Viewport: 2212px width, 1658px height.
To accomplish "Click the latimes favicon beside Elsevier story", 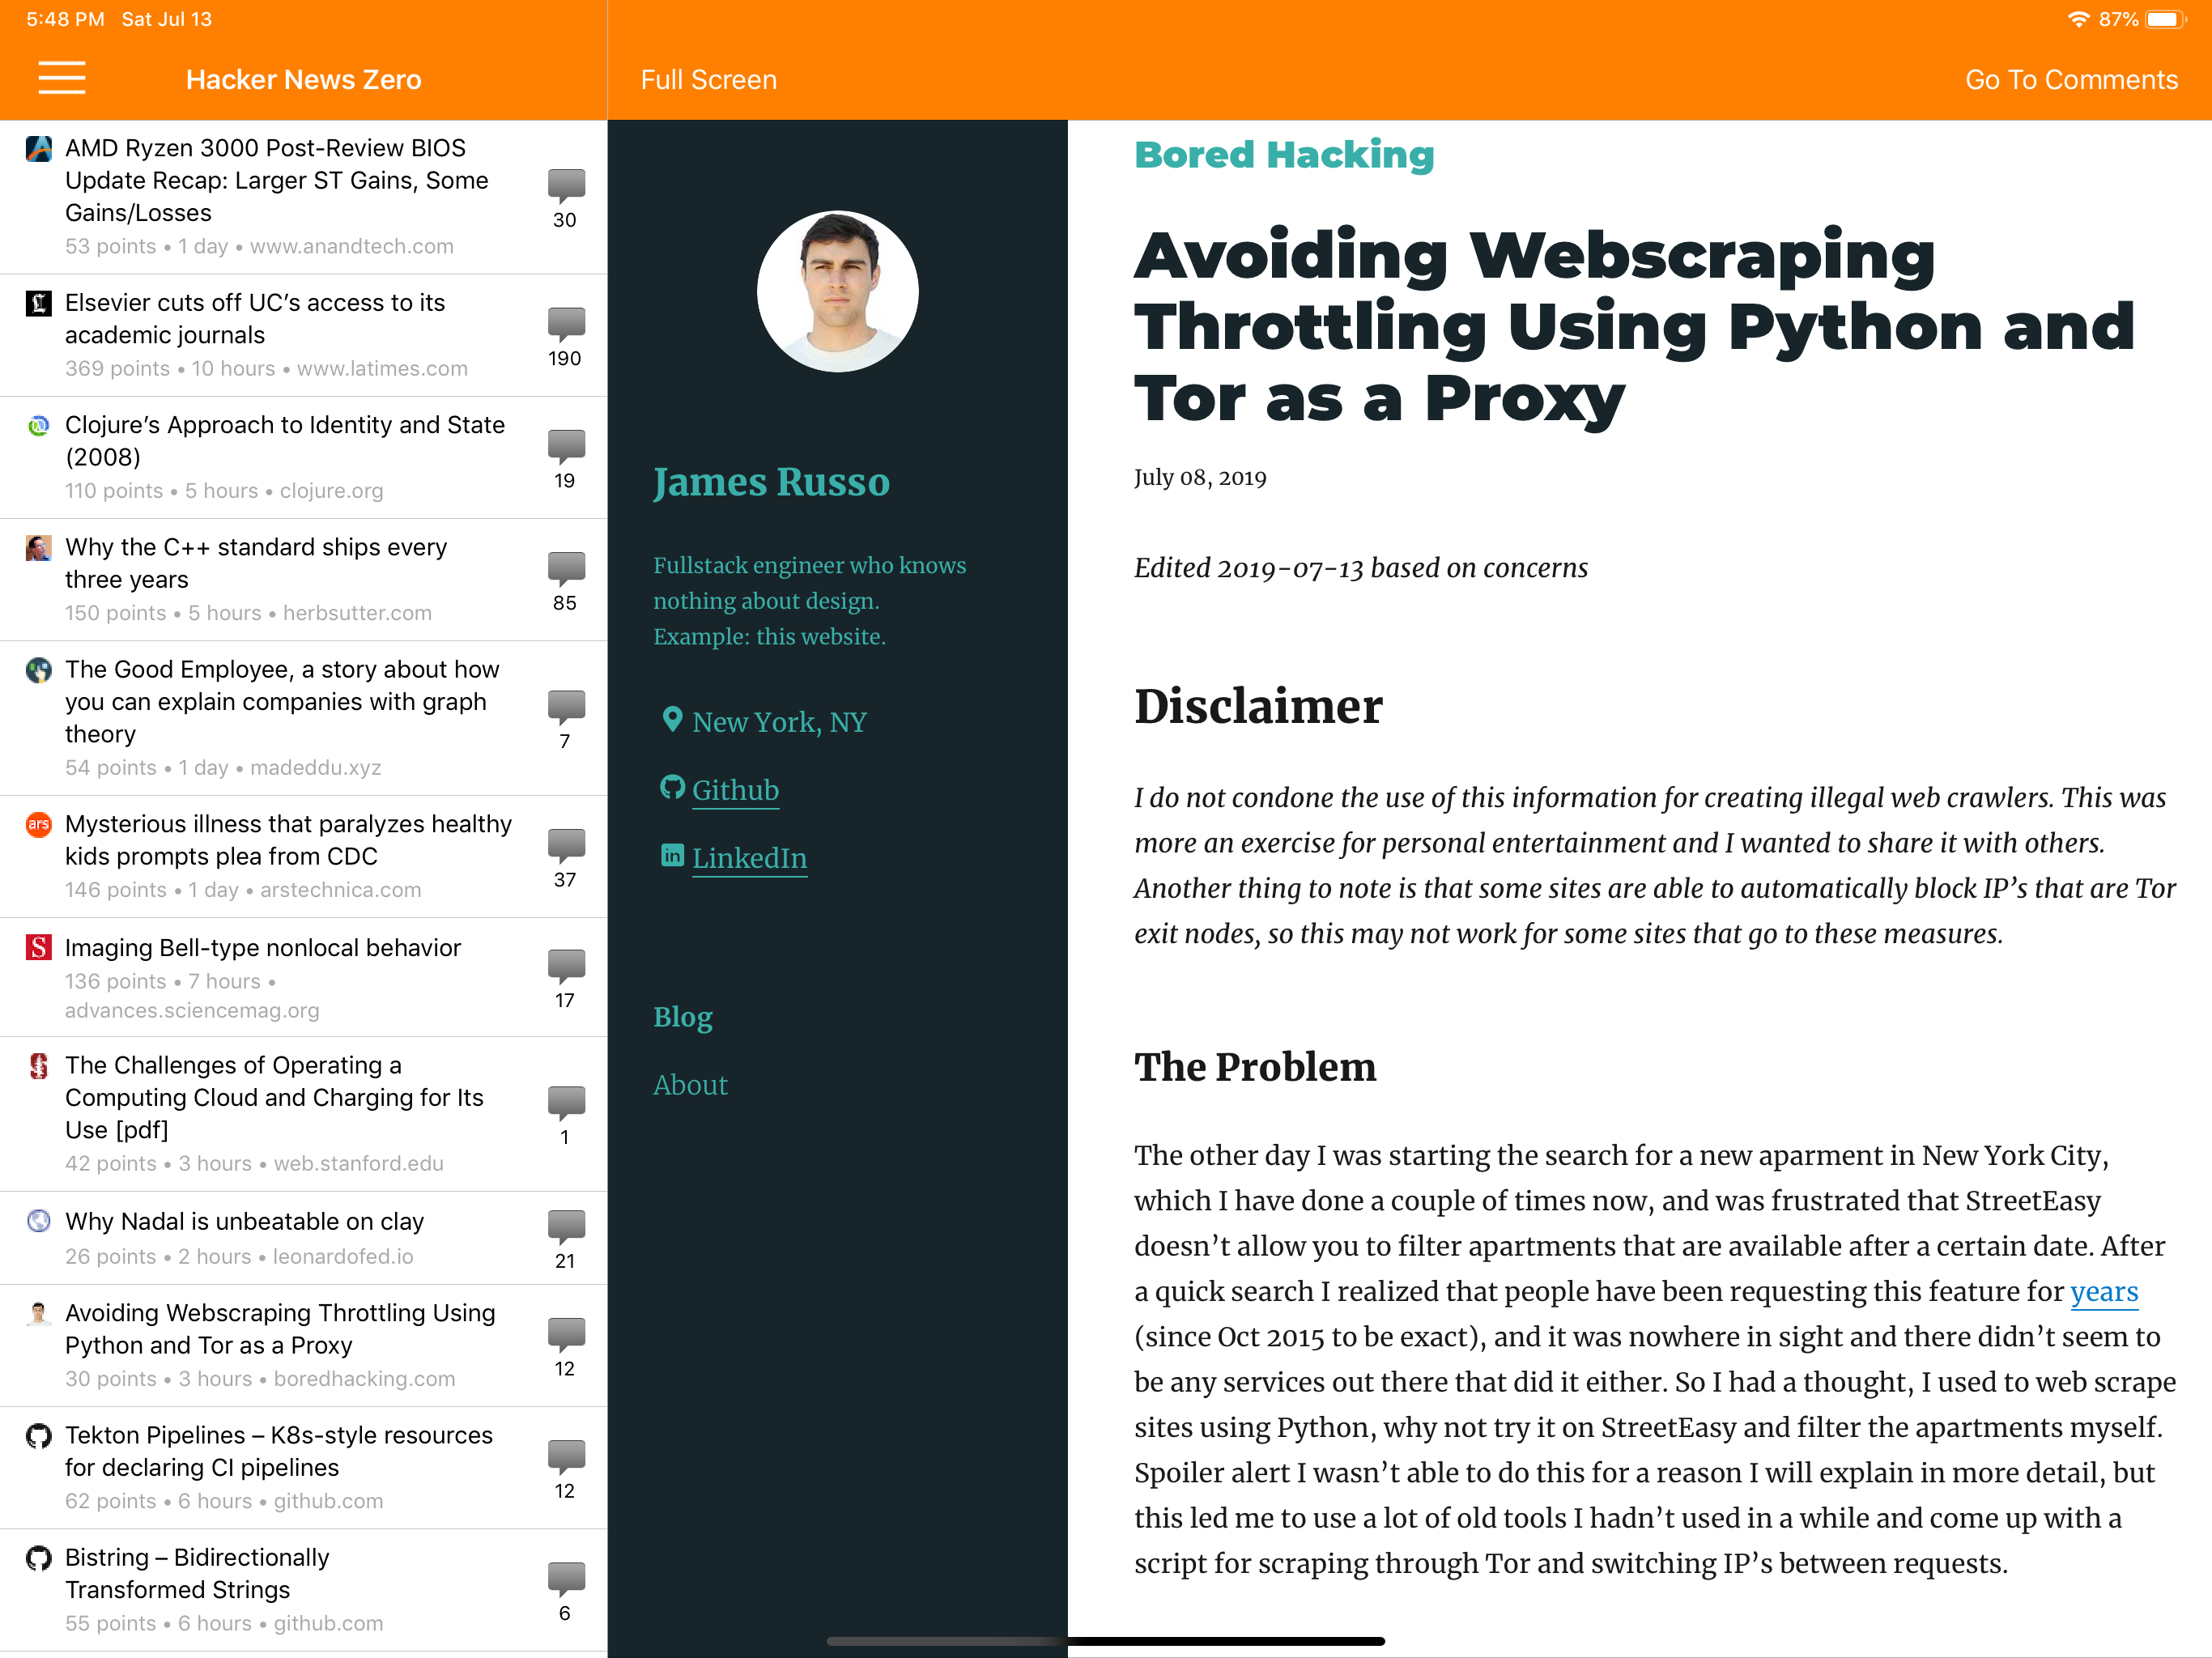I will pos(39,303).
